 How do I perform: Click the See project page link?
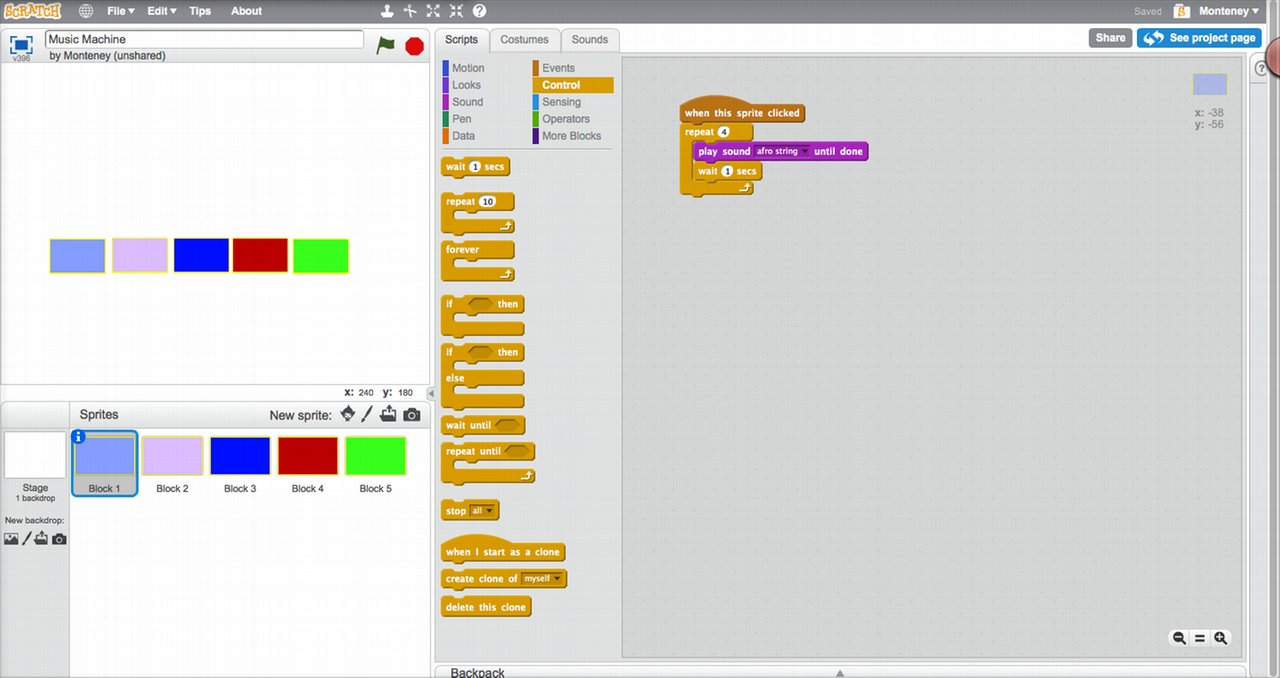tap(1199, 37)
